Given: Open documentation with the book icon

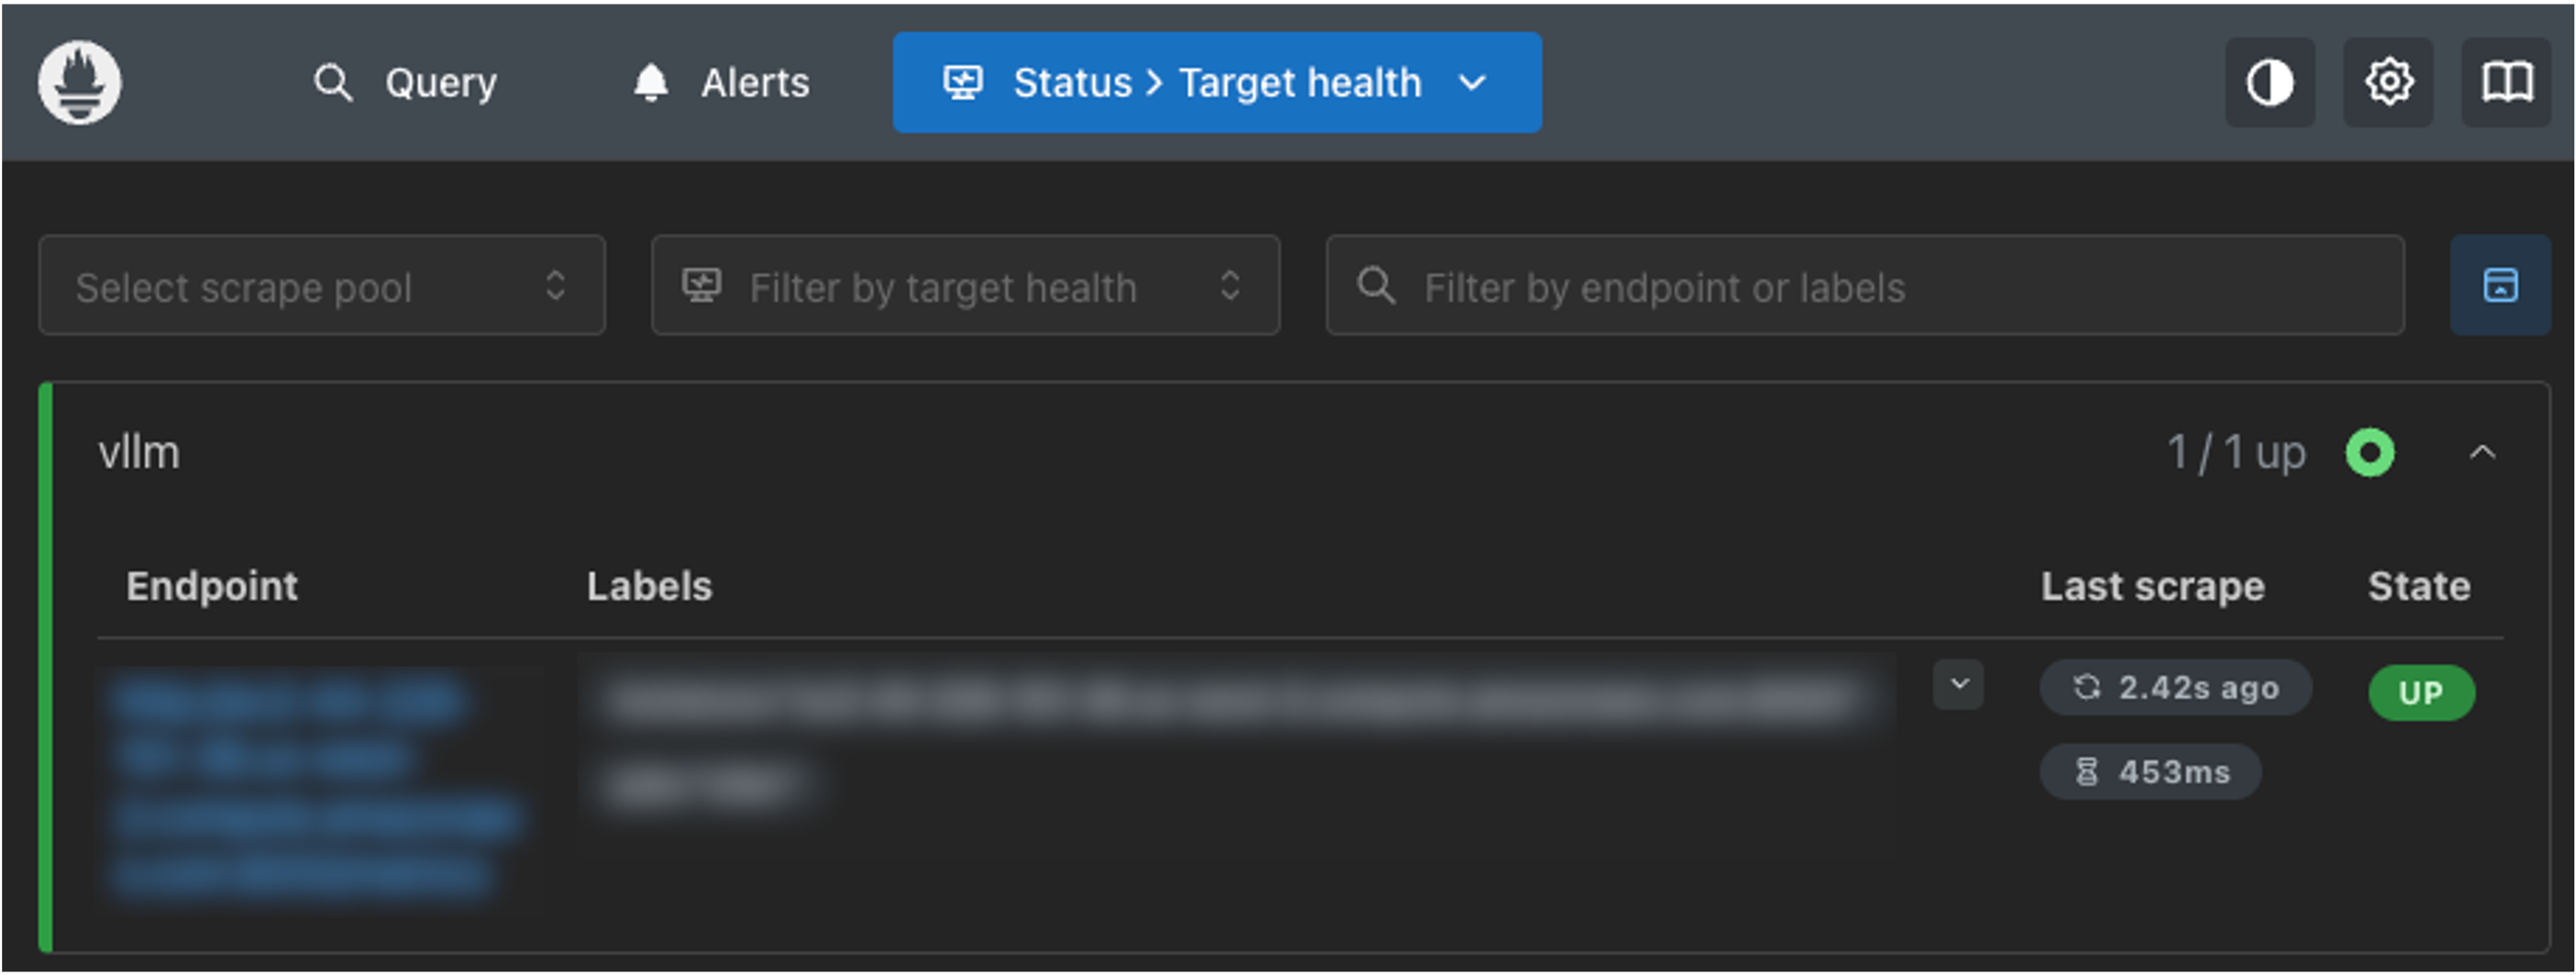Looking at the screenshot, I should 2506,82.
